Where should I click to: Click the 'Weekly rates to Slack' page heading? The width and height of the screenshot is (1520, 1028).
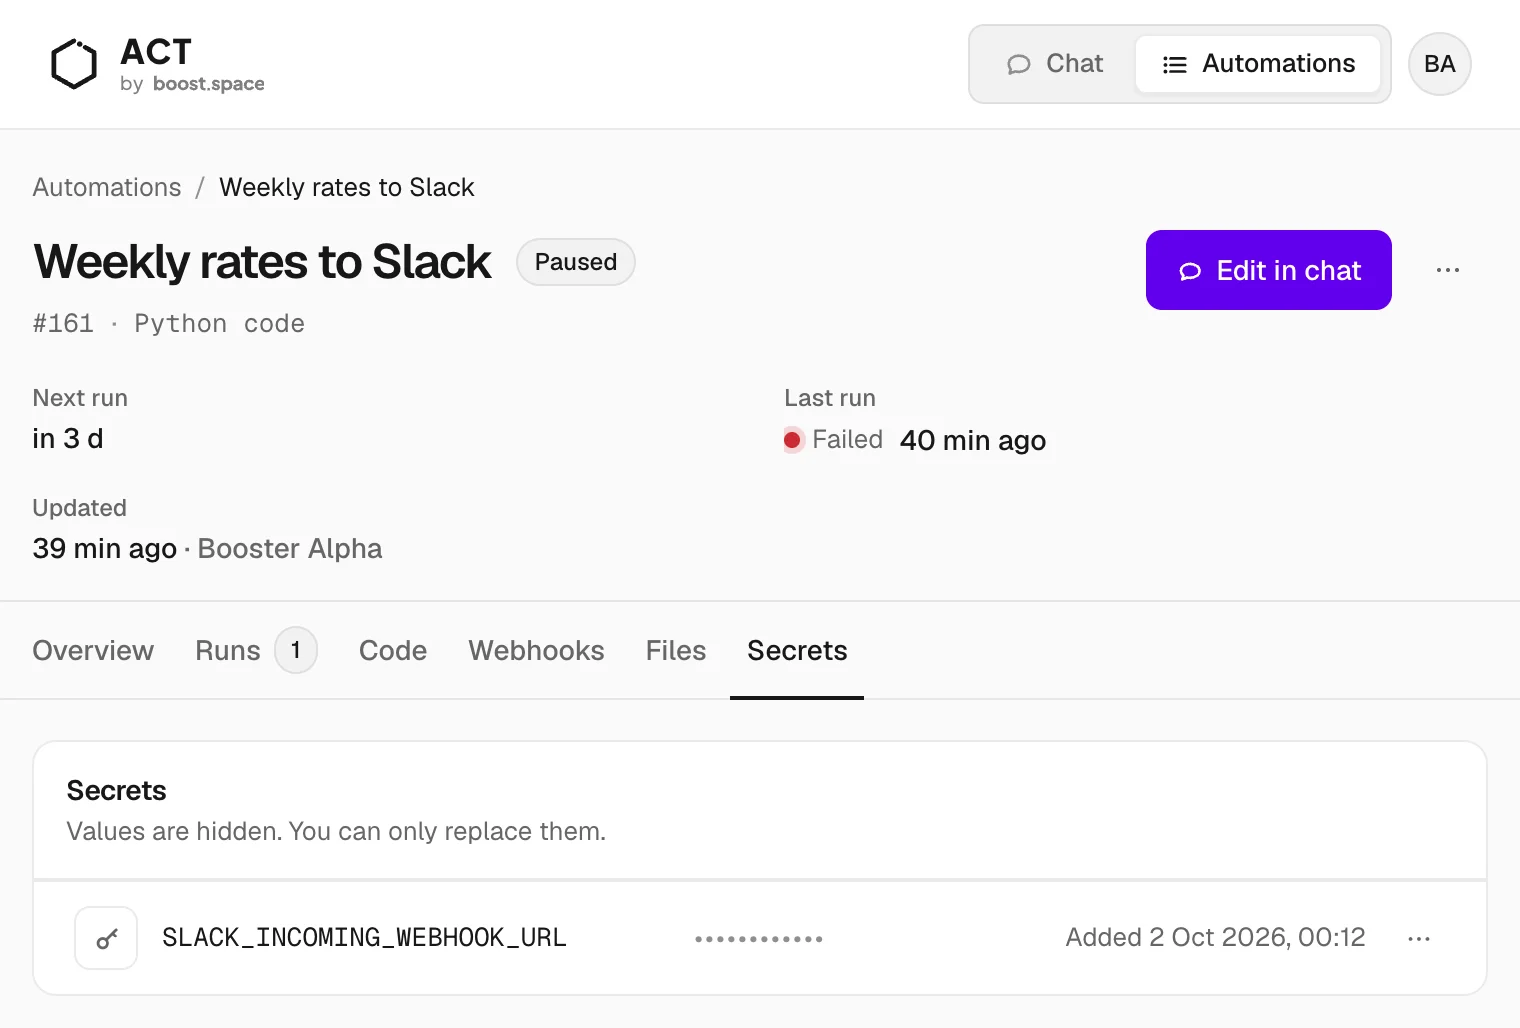click(x=262, y=262)
